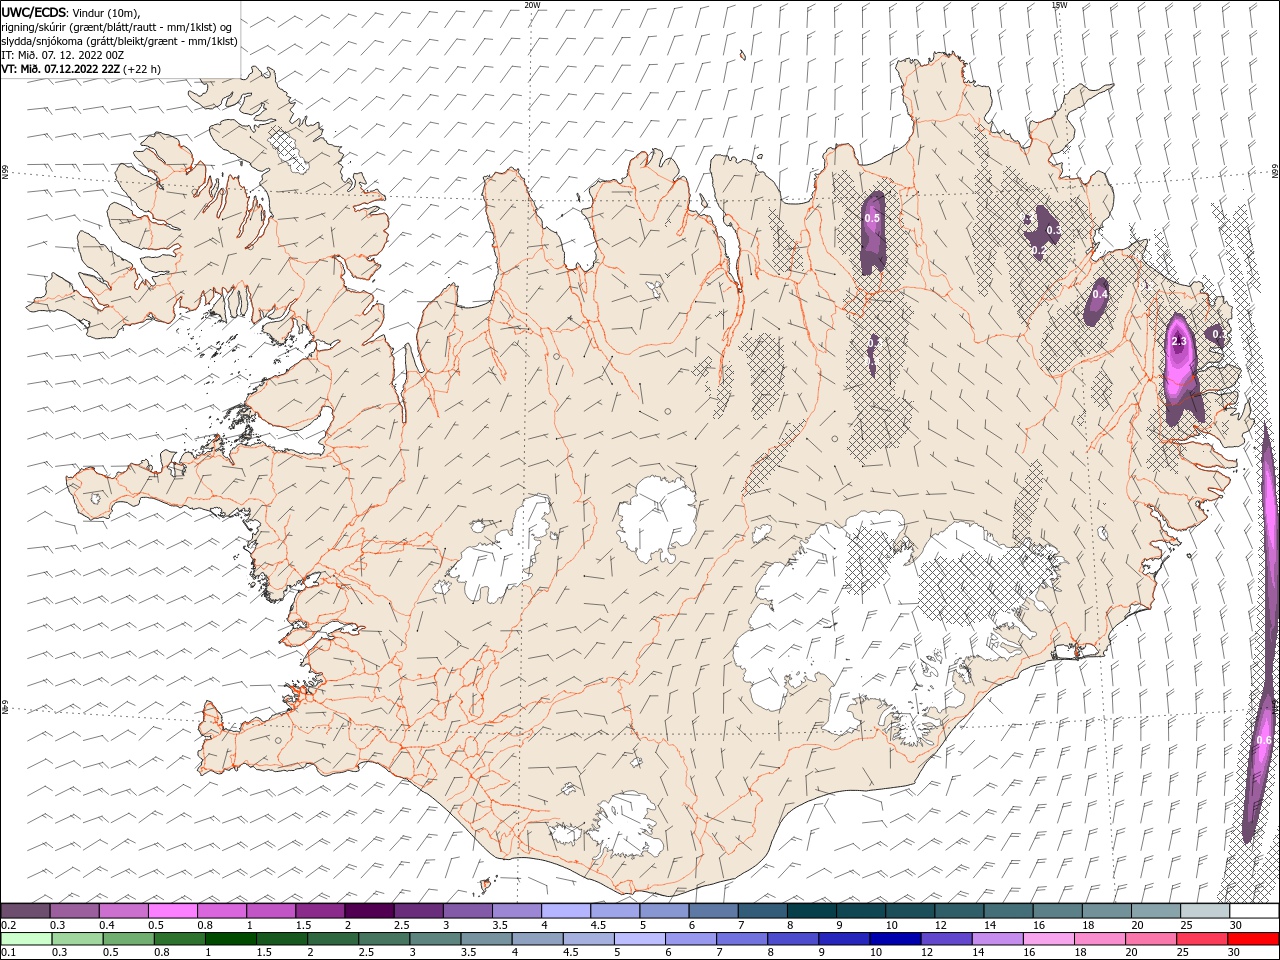Select dark mauve 0.2 swatch in upper legend row

pos(26,911)
